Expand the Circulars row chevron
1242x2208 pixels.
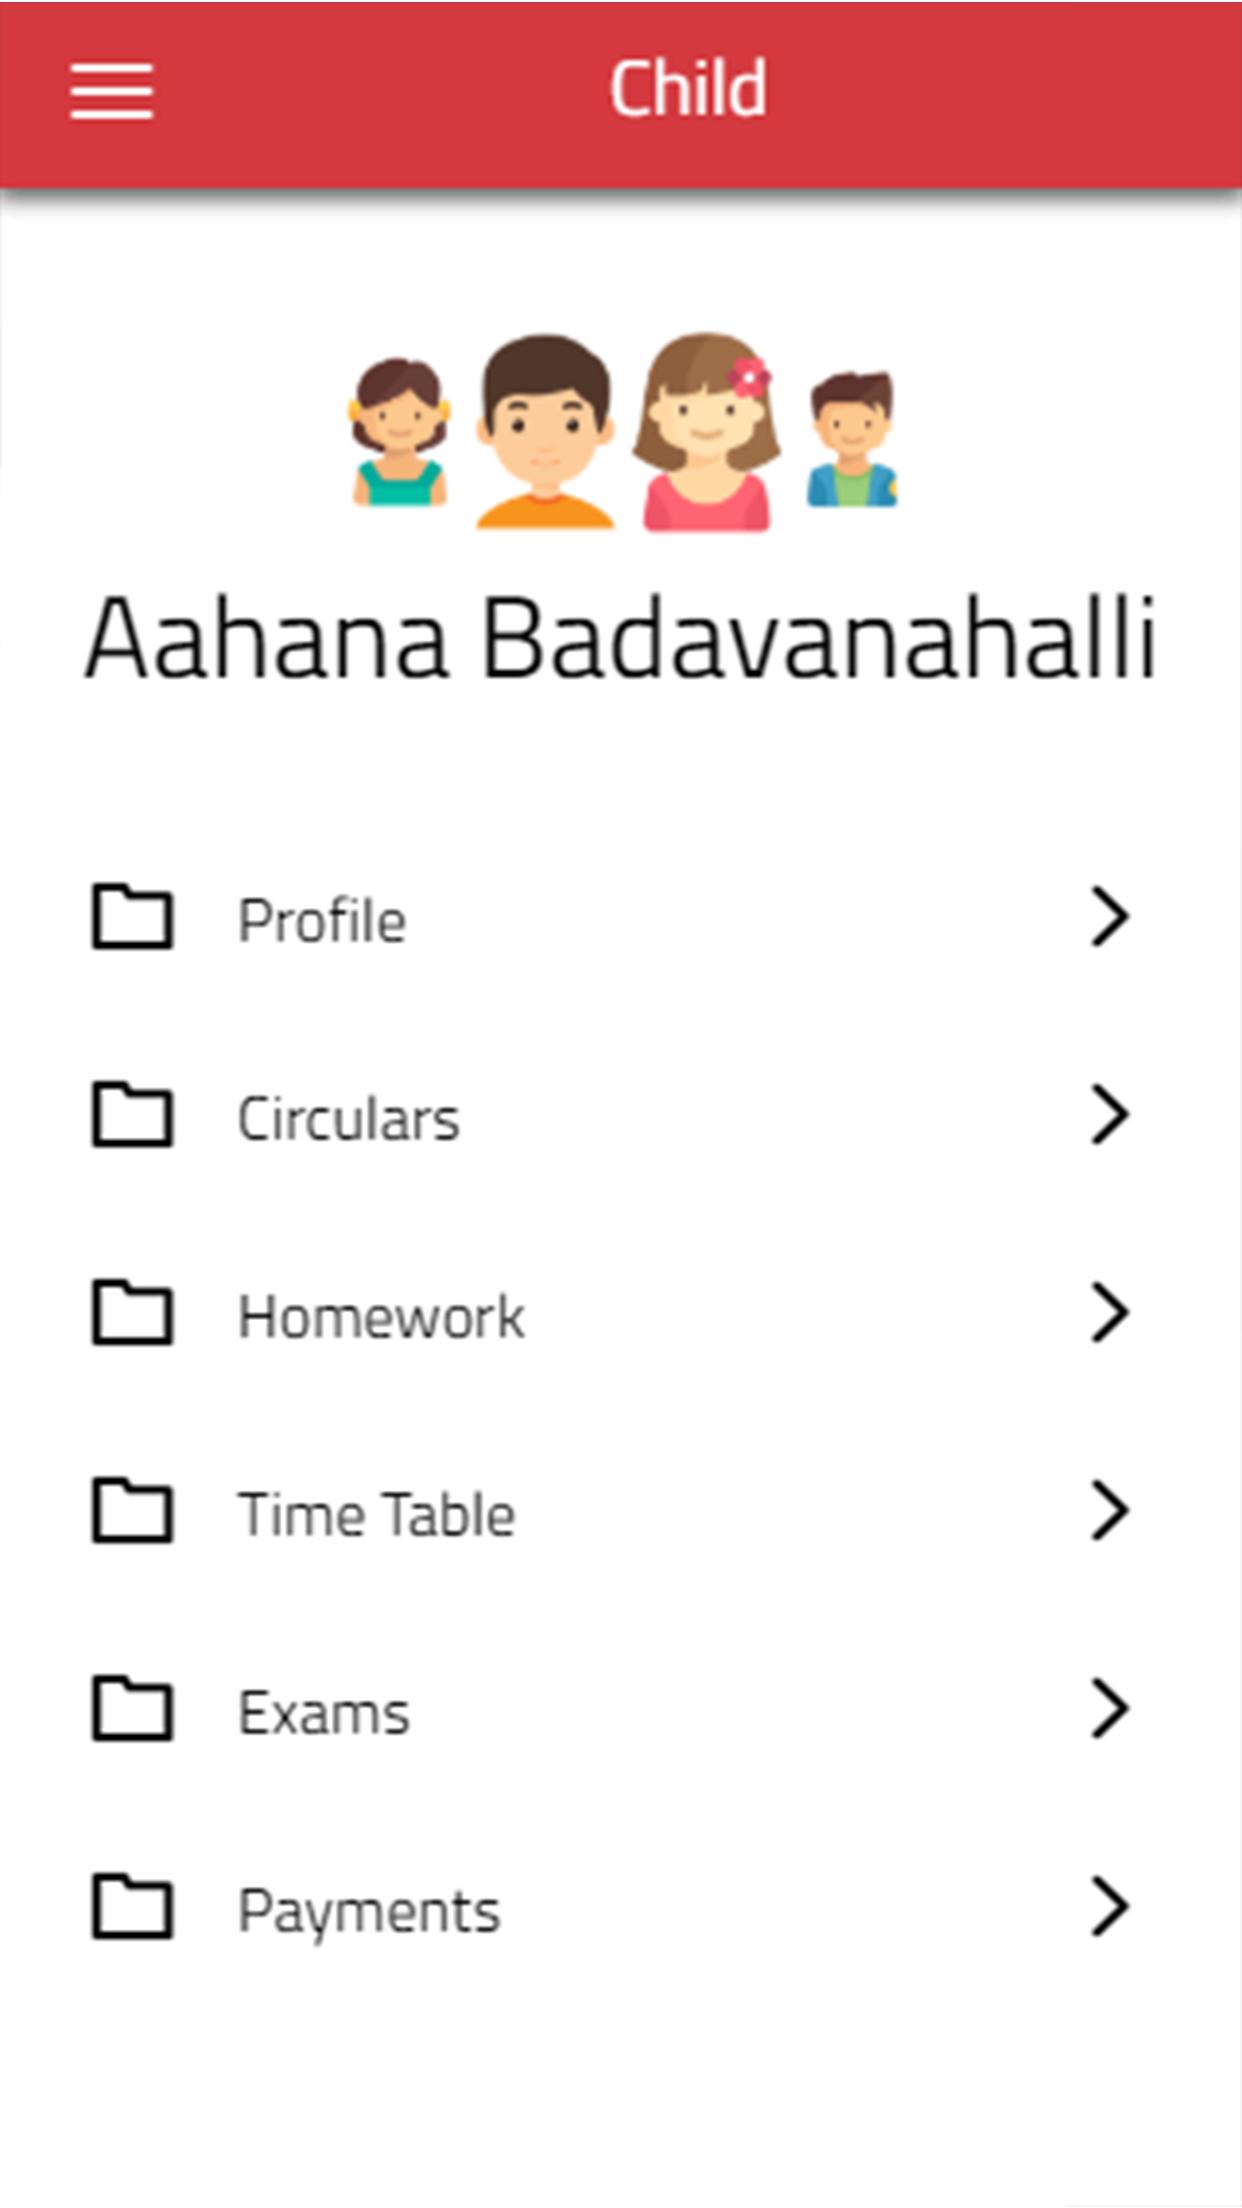(1109, 1114)
